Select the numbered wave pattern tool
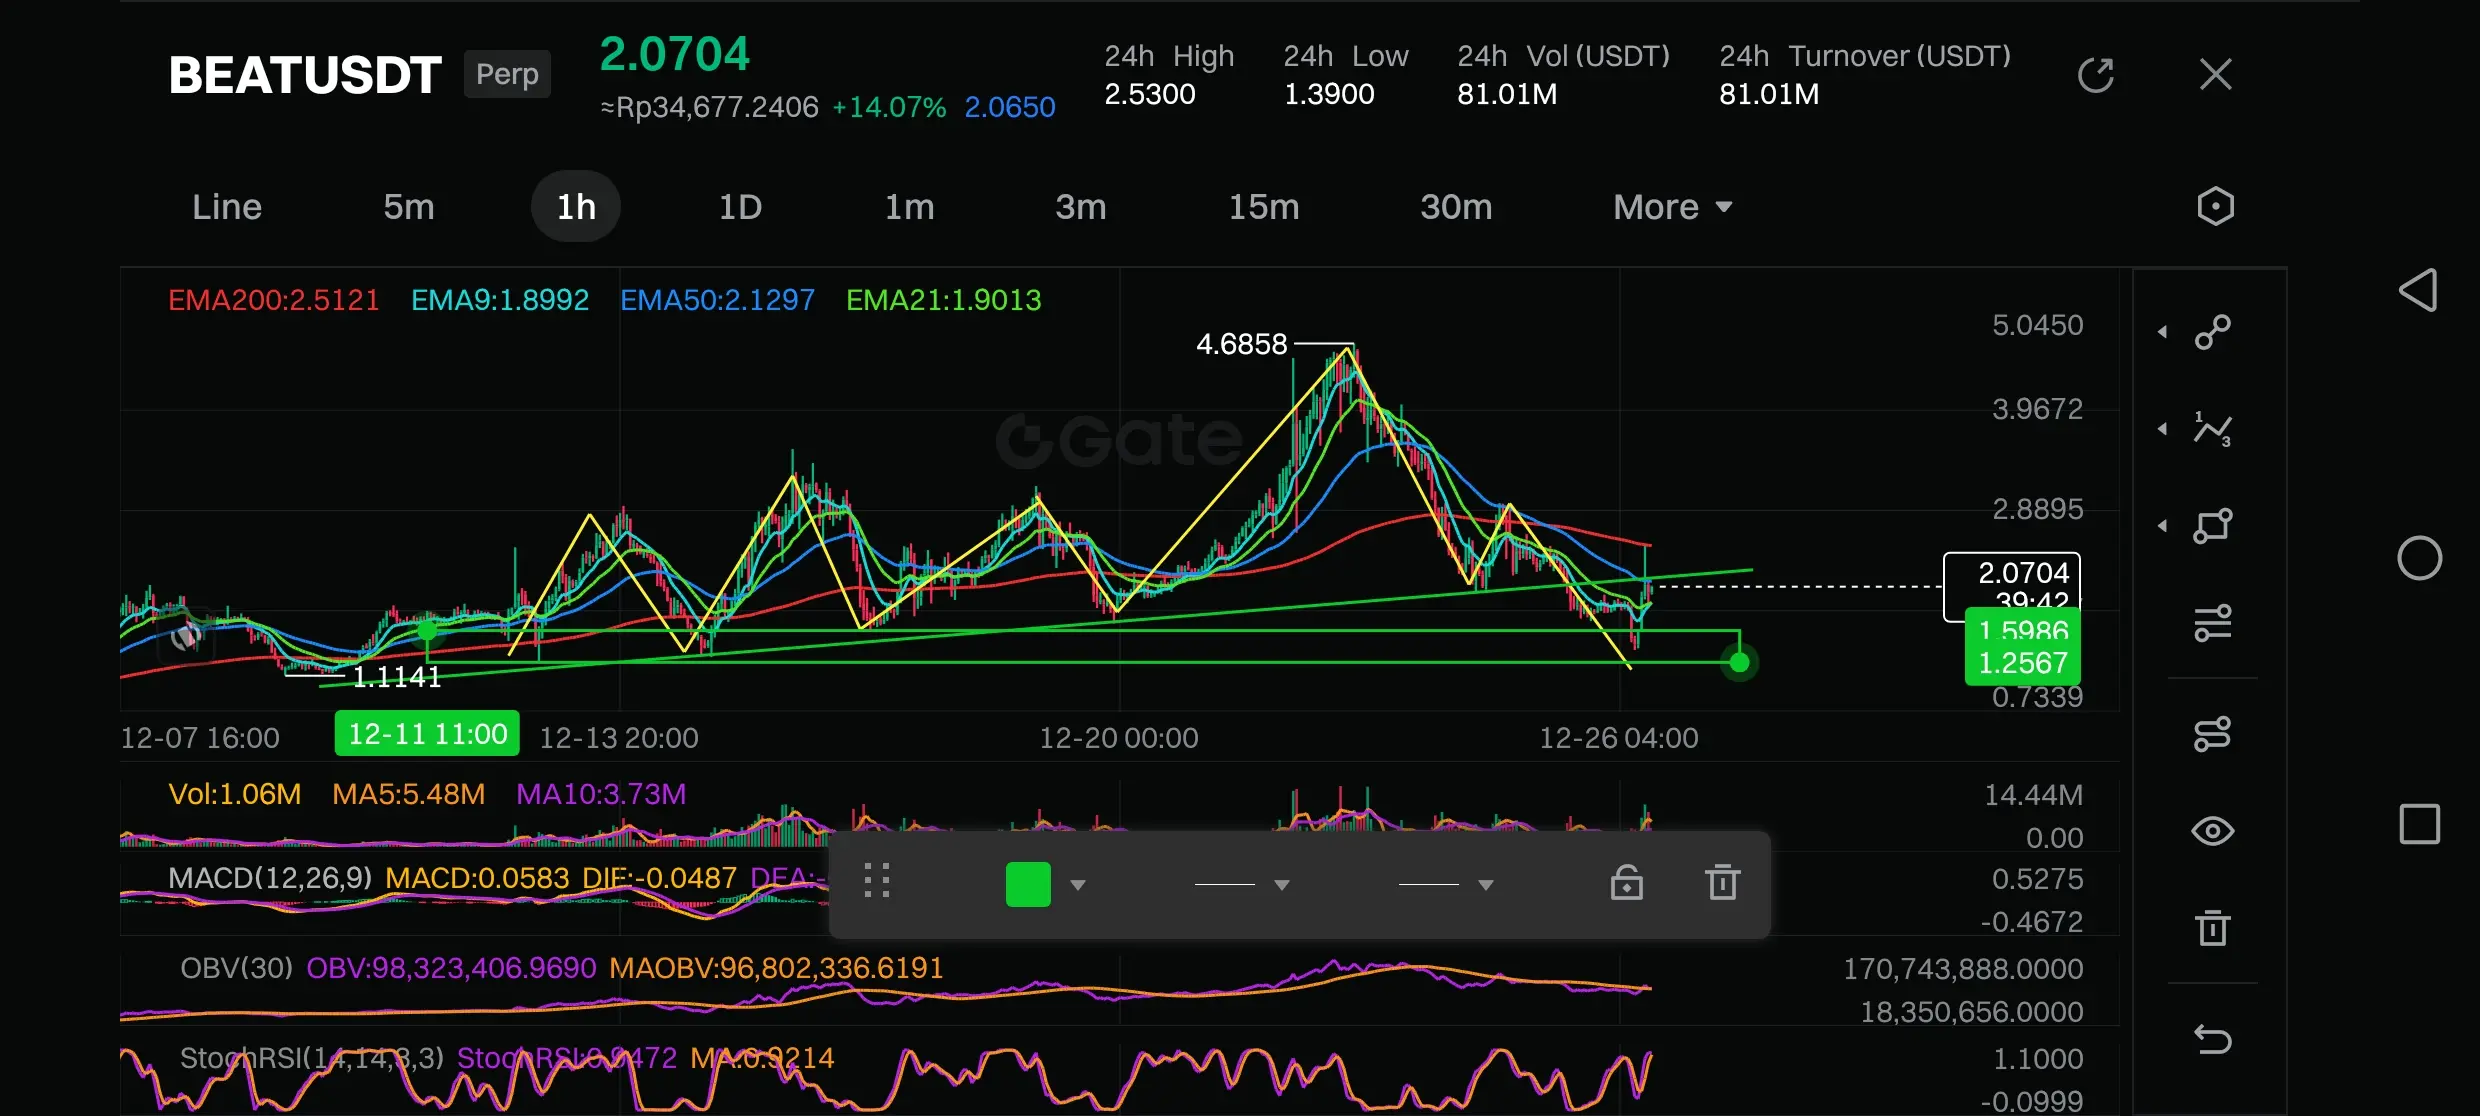Screen dimensions: 2480x1116 2212,429
